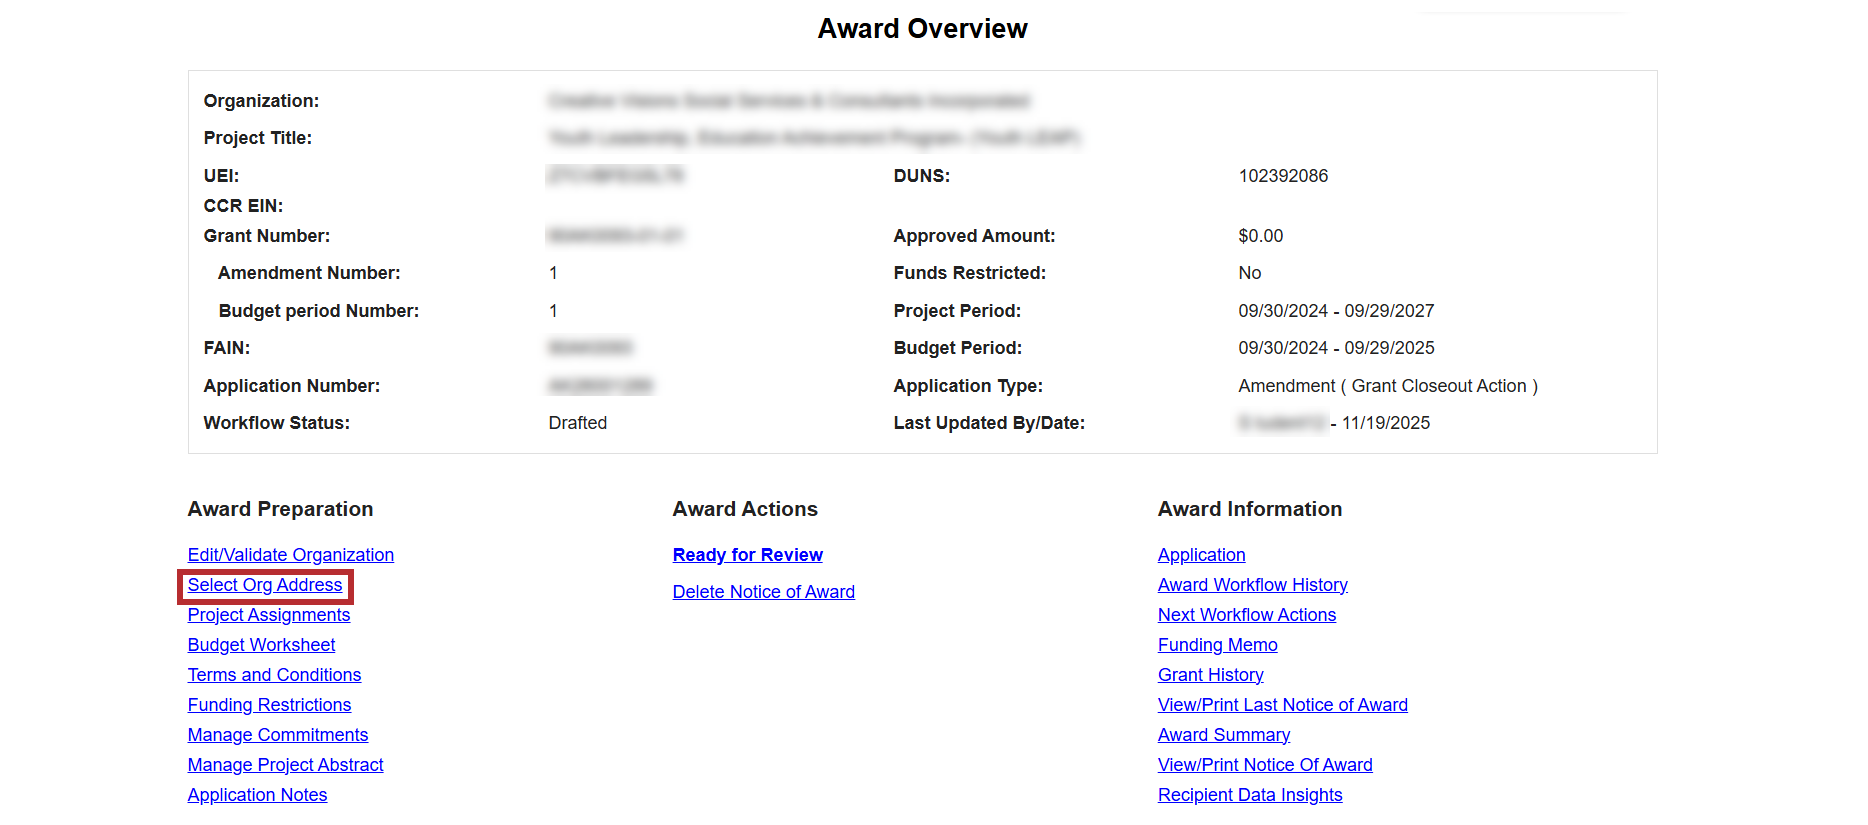Open Application Notes under Award Preparation

coord(257,795)
